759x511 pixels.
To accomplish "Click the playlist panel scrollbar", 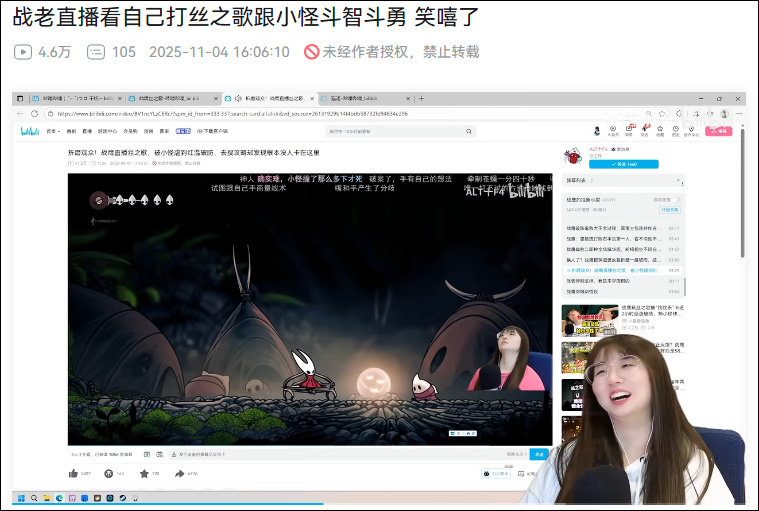I will tap(685, 286).
